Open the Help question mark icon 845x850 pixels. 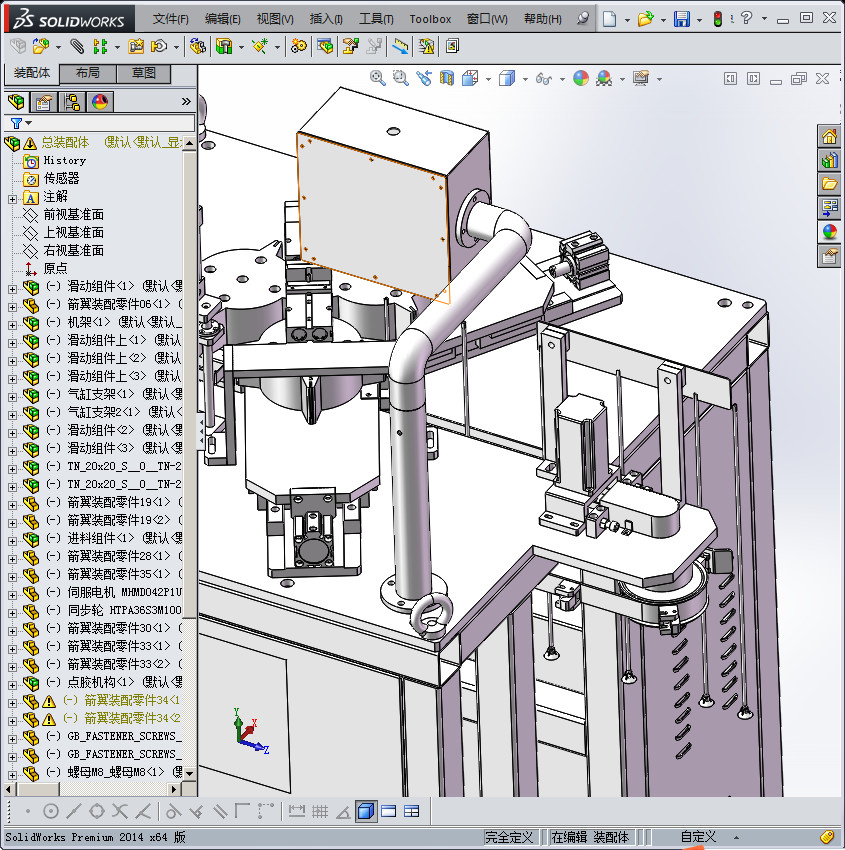tap(747, 19)
